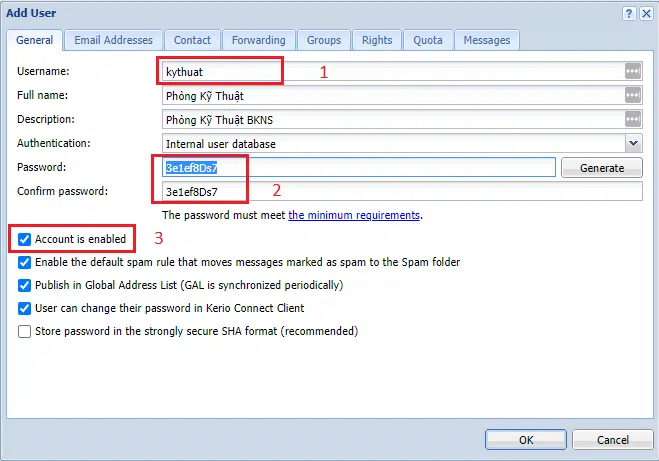
Task: Uncheck the default spam rule option
Action: click(25, 262)
